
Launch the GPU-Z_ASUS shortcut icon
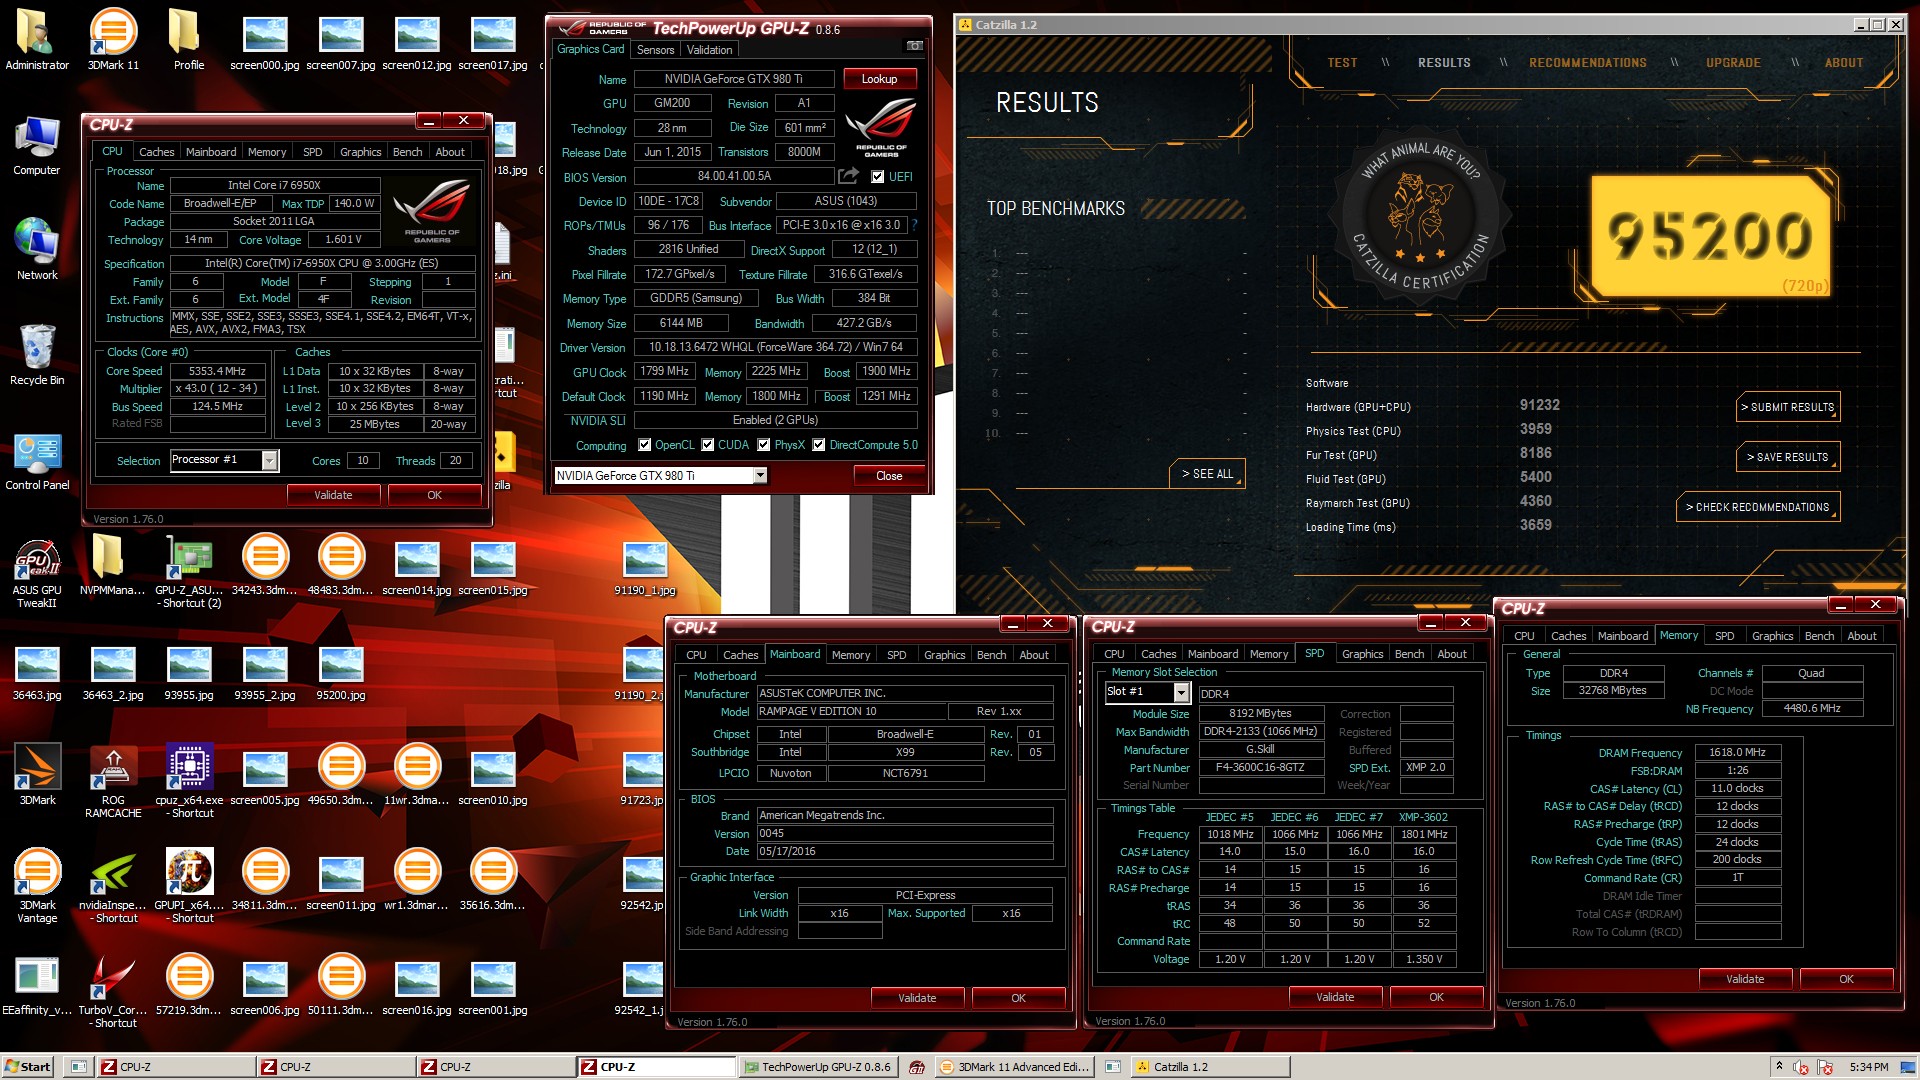coord(189,570)
